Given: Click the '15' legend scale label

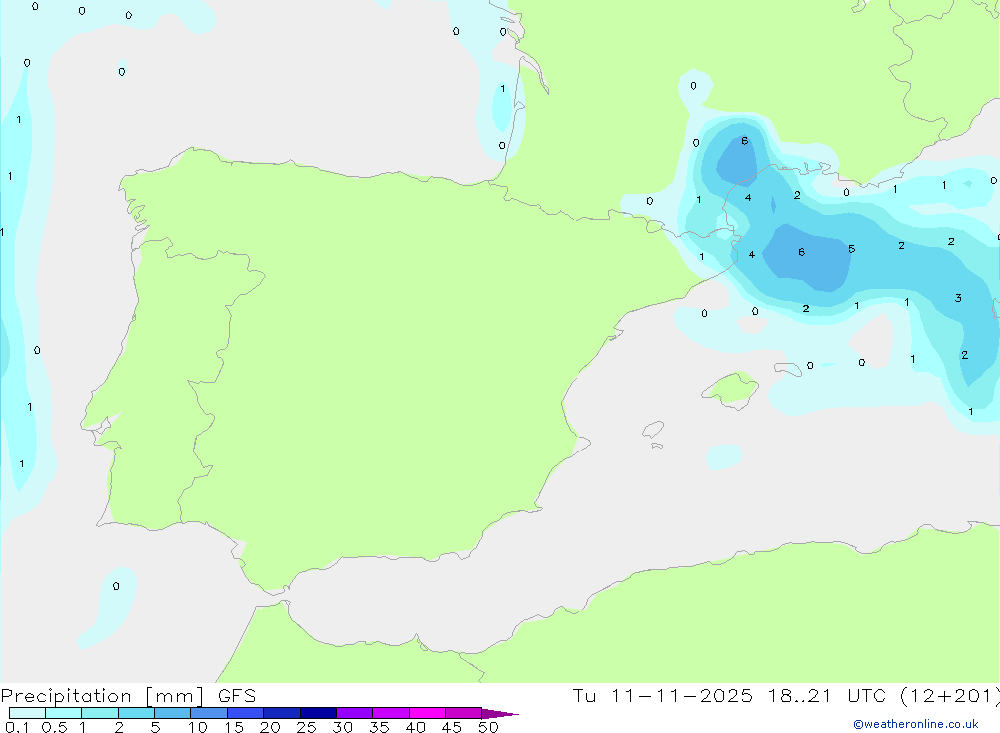Looking at the screenshot, I should 234,727.
